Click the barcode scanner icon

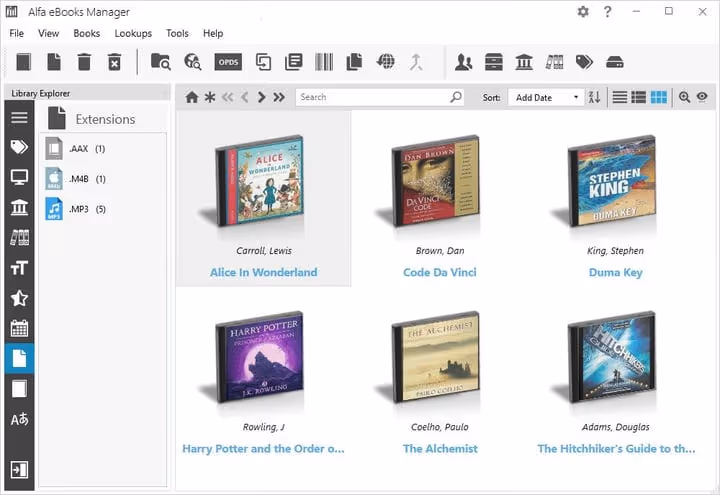click(324, 62)
